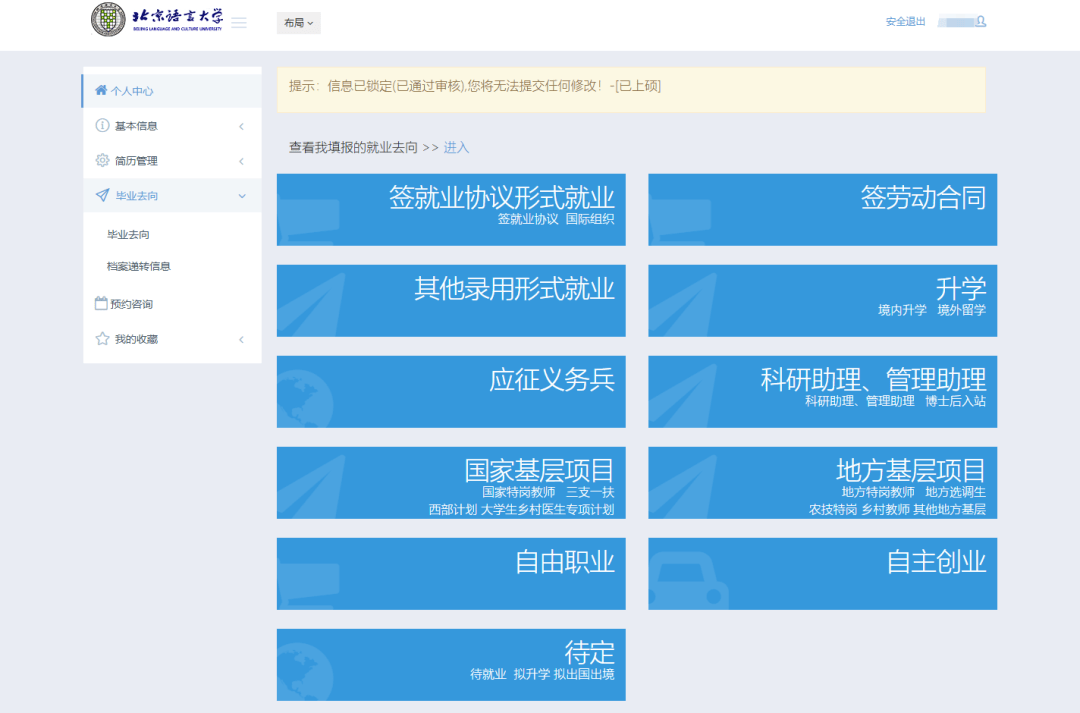Image resolution: width=1080 pixels, height=713 pixels.
Task: Click the paper plane icon beside 毕业去向
Action: (102, 196)
